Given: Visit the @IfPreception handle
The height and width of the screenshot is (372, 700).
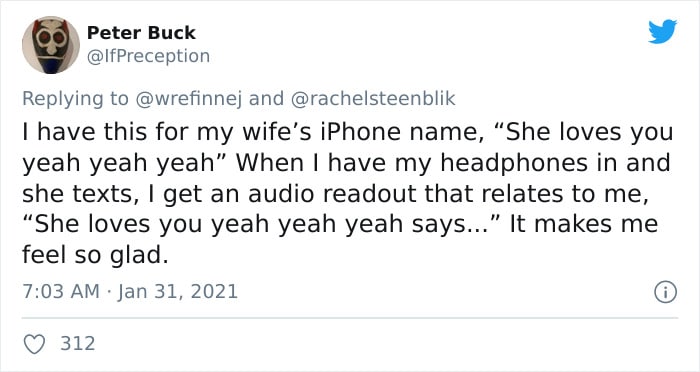Looking at the screenshot, I should [148, 56].
